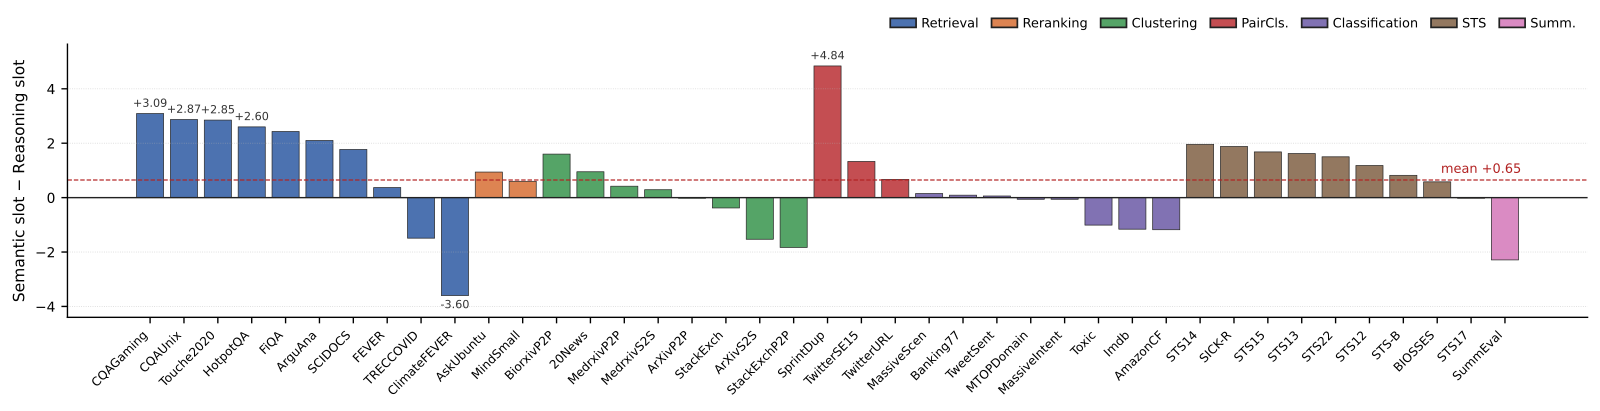The width and height of the screenshot is (1600, 411).
Task: Click the Classification purple legend swatch
Action: click(x=1314, y=23)
